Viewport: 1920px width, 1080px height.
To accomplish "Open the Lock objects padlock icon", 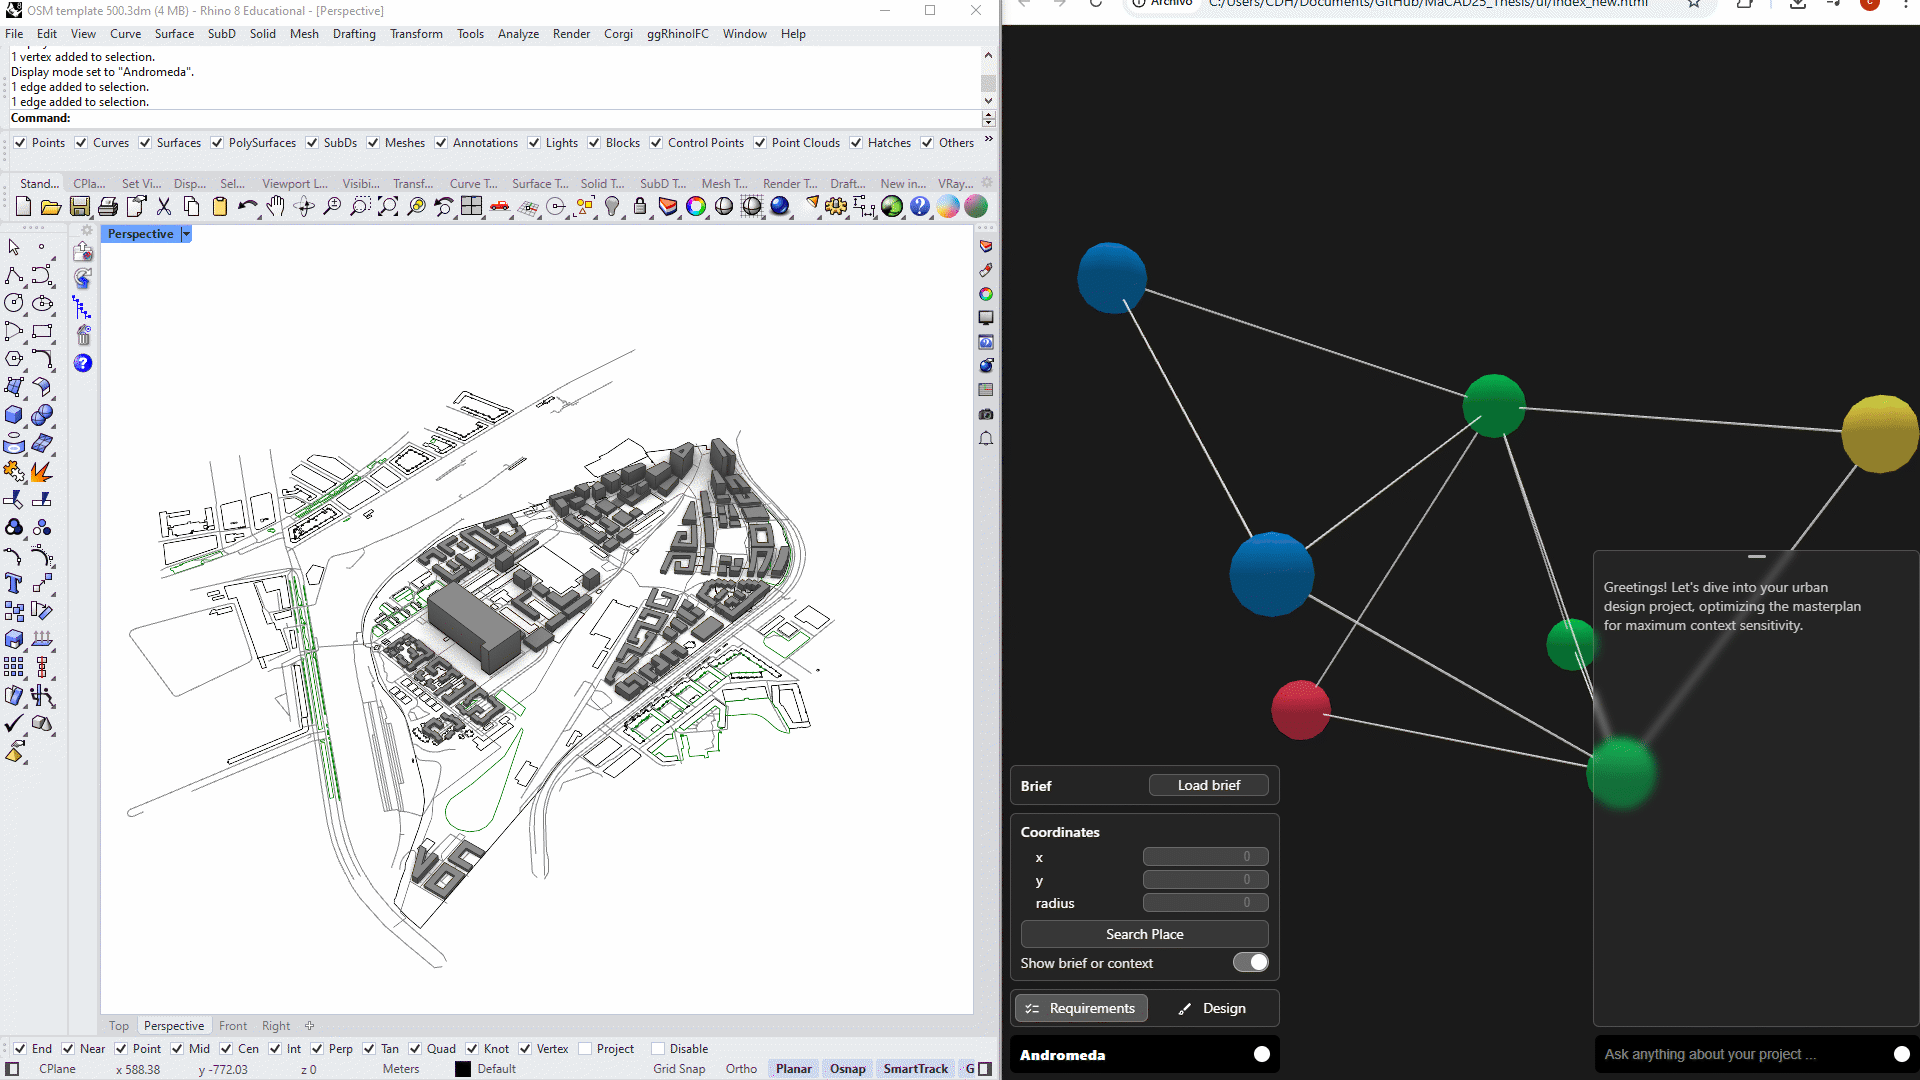I will point(640,207).
